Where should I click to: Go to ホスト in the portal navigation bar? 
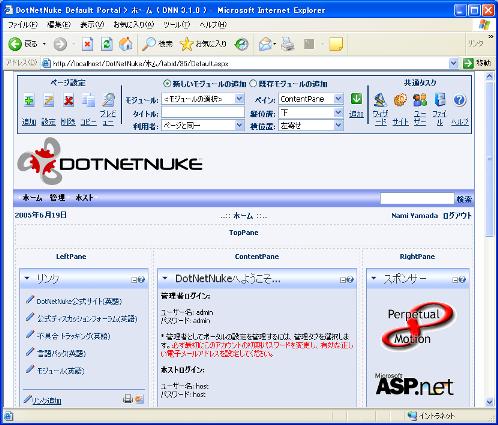pyautogui.click(x=84, y=198)
